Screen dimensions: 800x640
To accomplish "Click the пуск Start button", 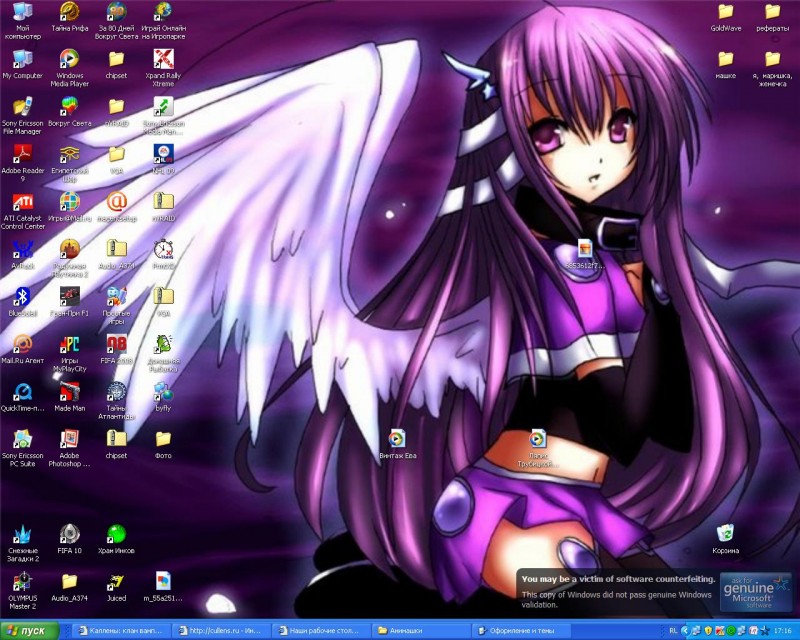I will [x=30, y=631].
